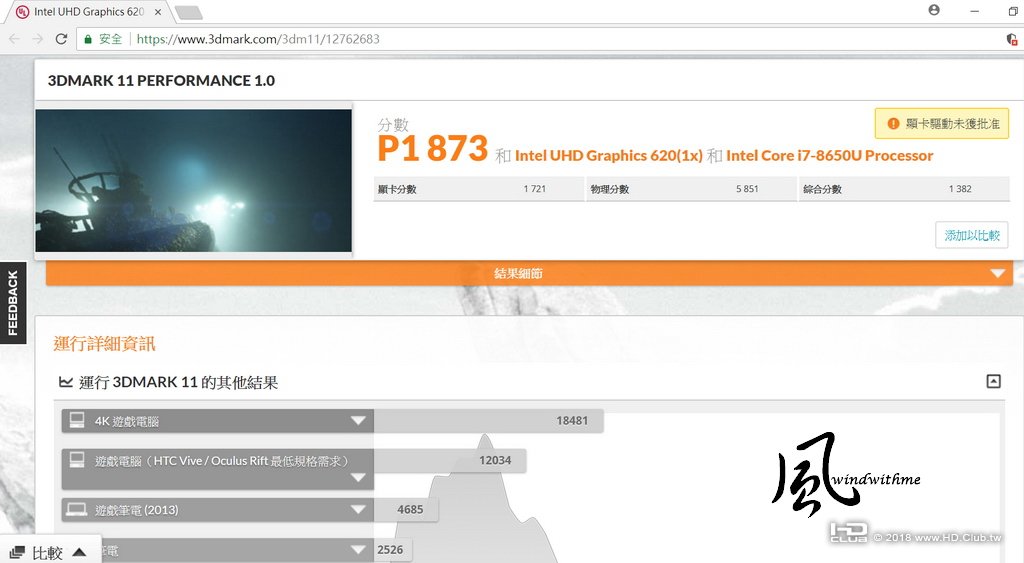The width and height of the screenshot is (1024, 563).
Task: Click the 添加以比較 button
Action: pos(972,235)
